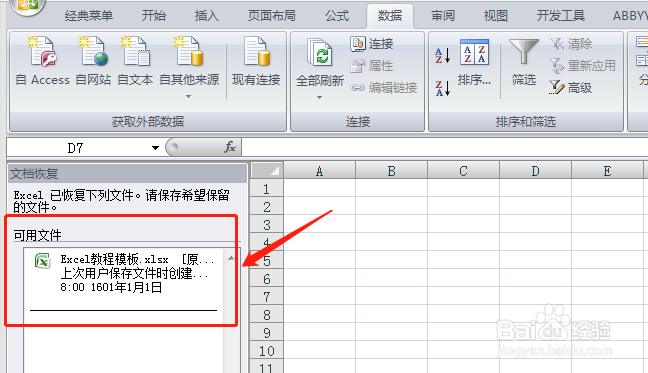The image size is (648, 373).
Task: Import data from web (自网站)
Action: point(93,61)
